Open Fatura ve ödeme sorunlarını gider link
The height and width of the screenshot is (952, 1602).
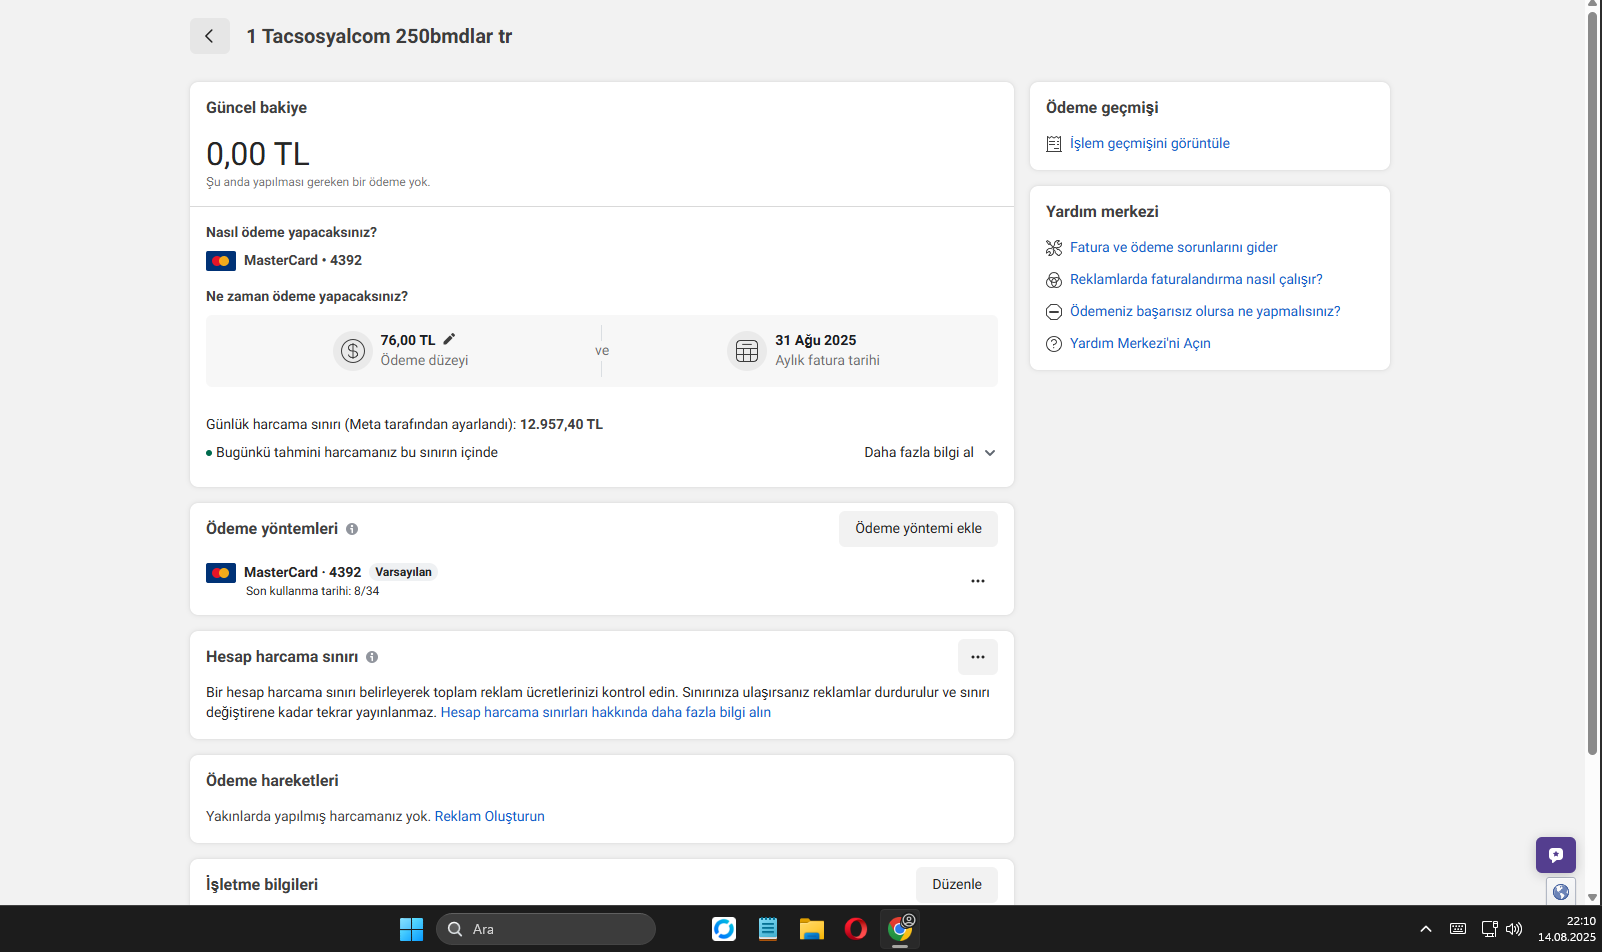1174,248
